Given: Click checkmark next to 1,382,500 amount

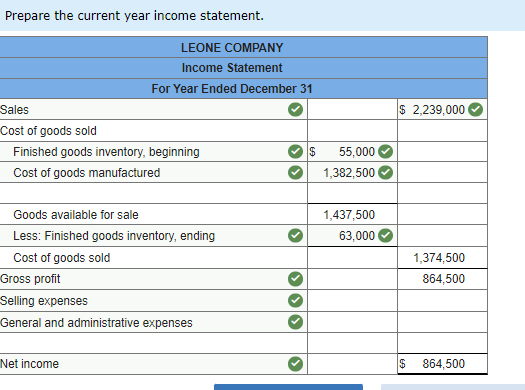Looking at the screenshot, I should pos(385,172).
